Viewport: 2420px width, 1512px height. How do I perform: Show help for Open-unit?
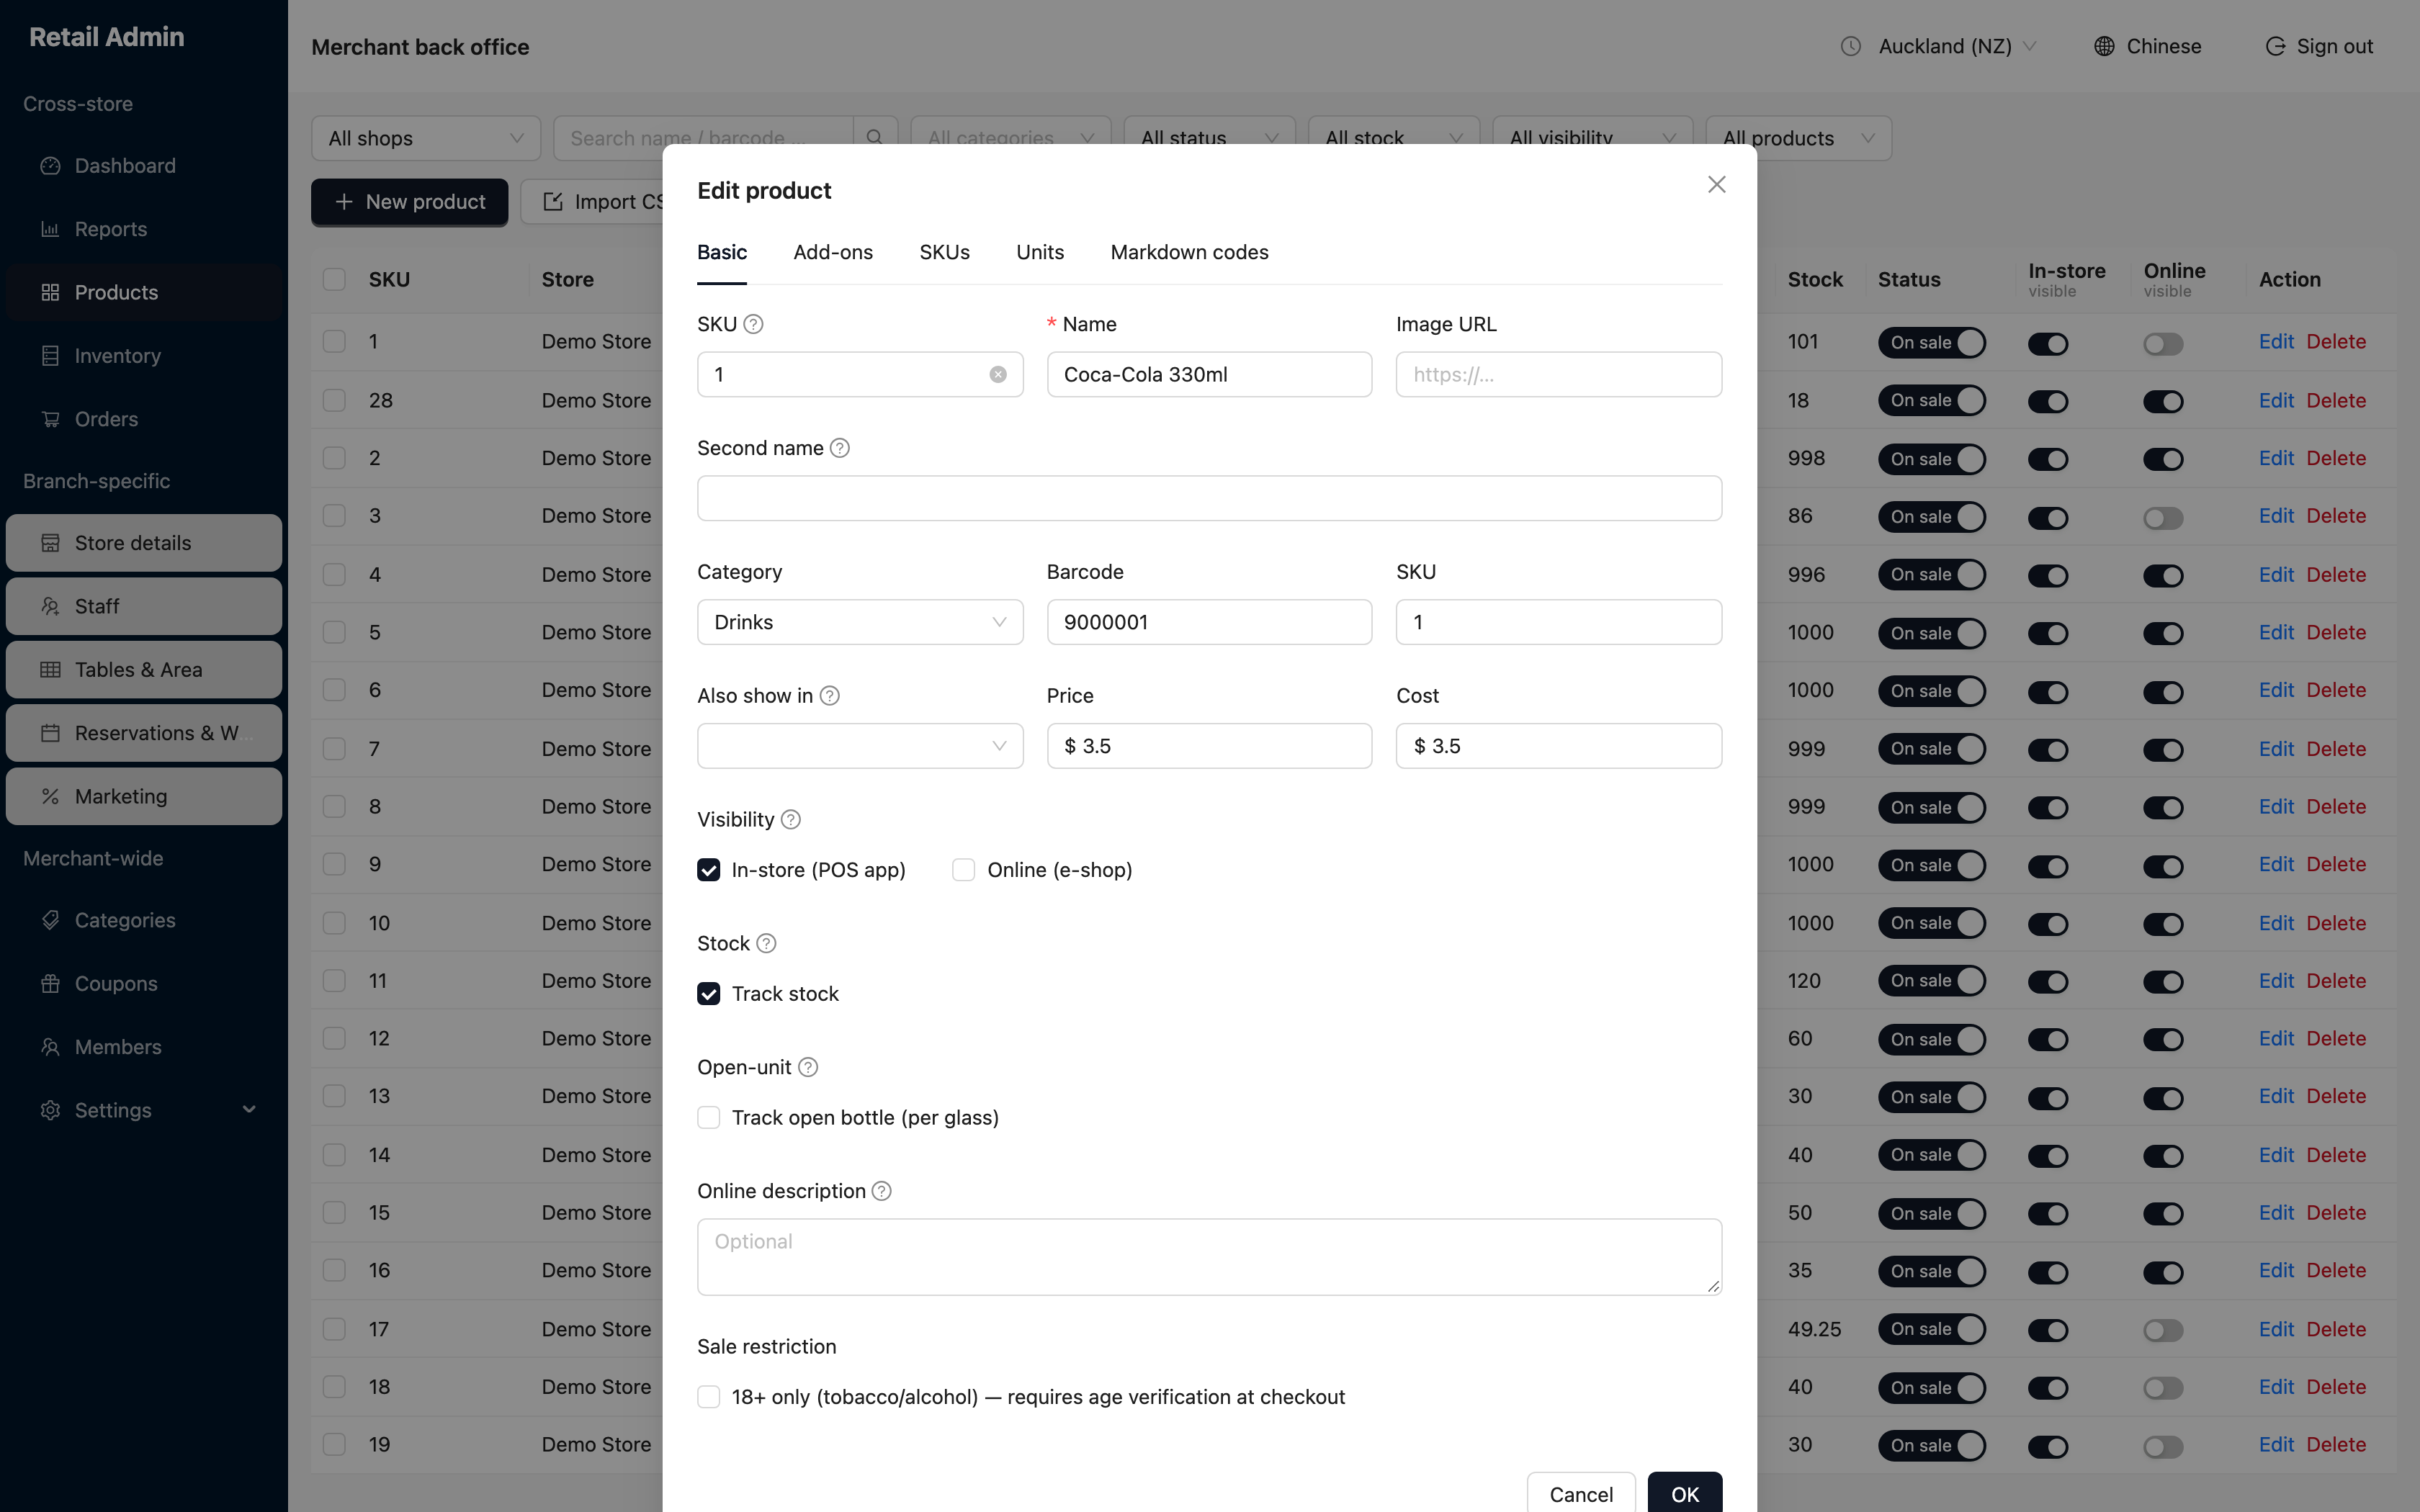[x=808, y=1068]
